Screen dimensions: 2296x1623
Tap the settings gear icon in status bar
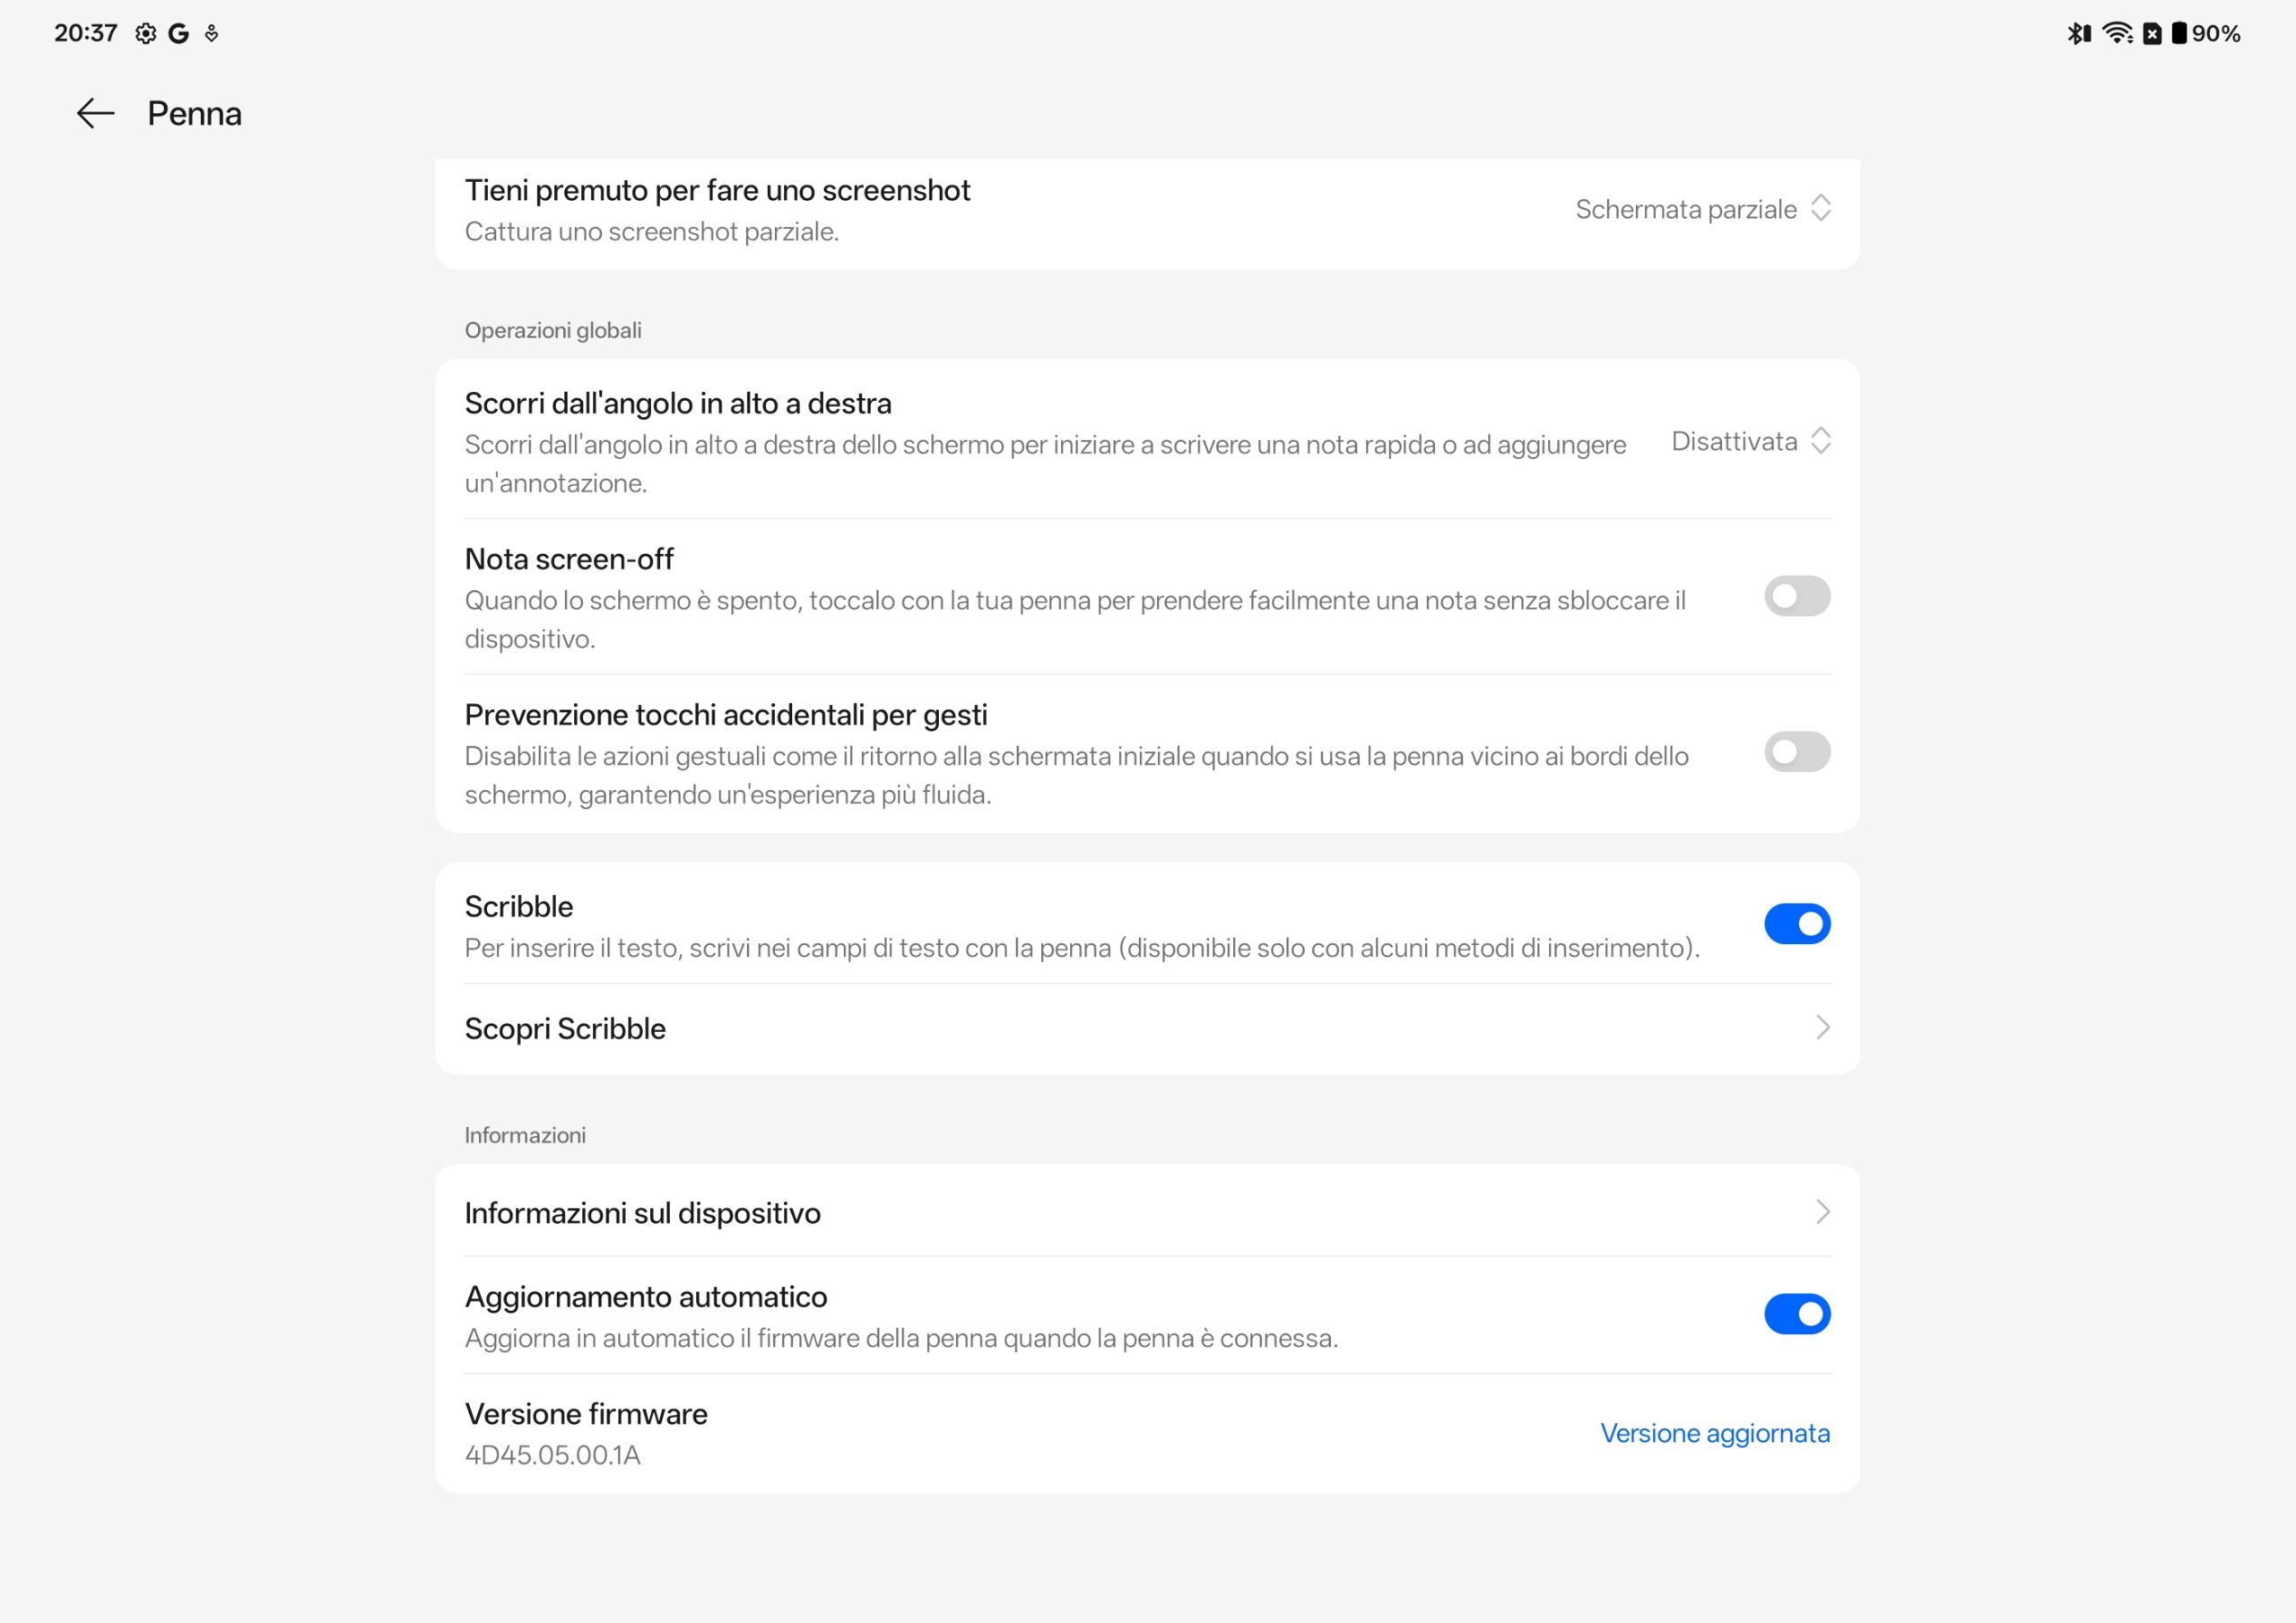tap(146, 34)
